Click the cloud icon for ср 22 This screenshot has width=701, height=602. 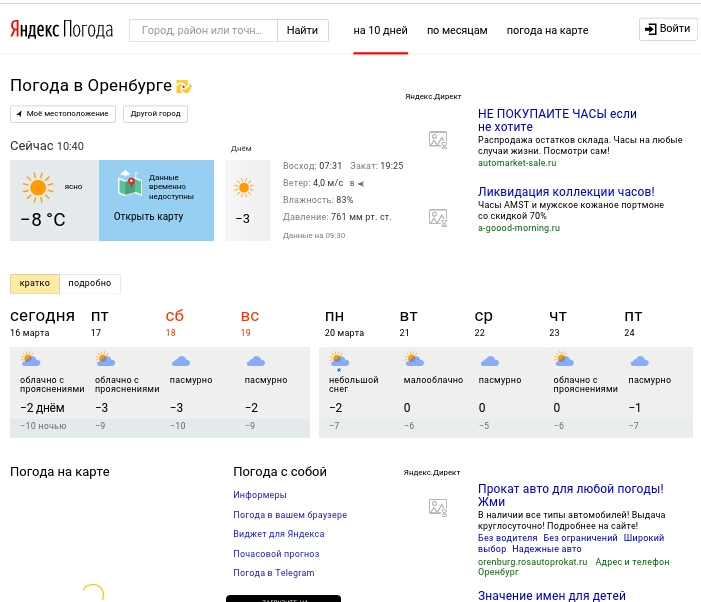pyautogui.click(x=490, y=361)
